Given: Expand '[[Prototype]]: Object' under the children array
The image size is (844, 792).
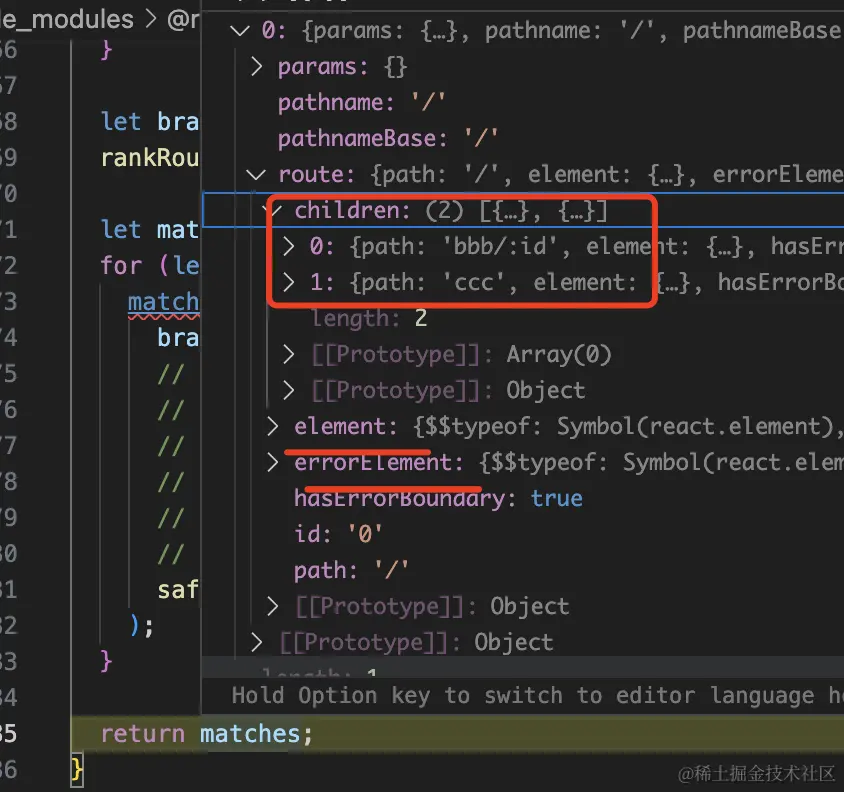Looking at the screenshot, I should [289, 390].
